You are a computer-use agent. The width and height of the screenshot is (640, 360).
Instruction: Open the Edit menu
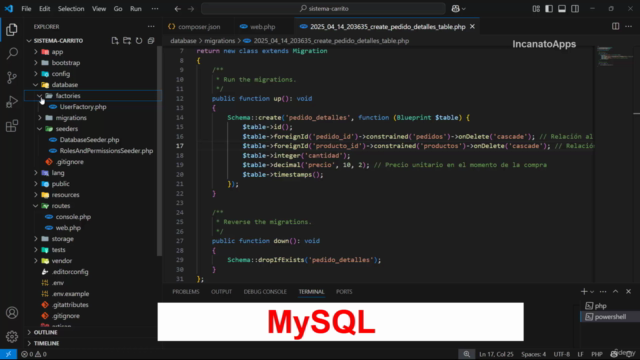44,9
